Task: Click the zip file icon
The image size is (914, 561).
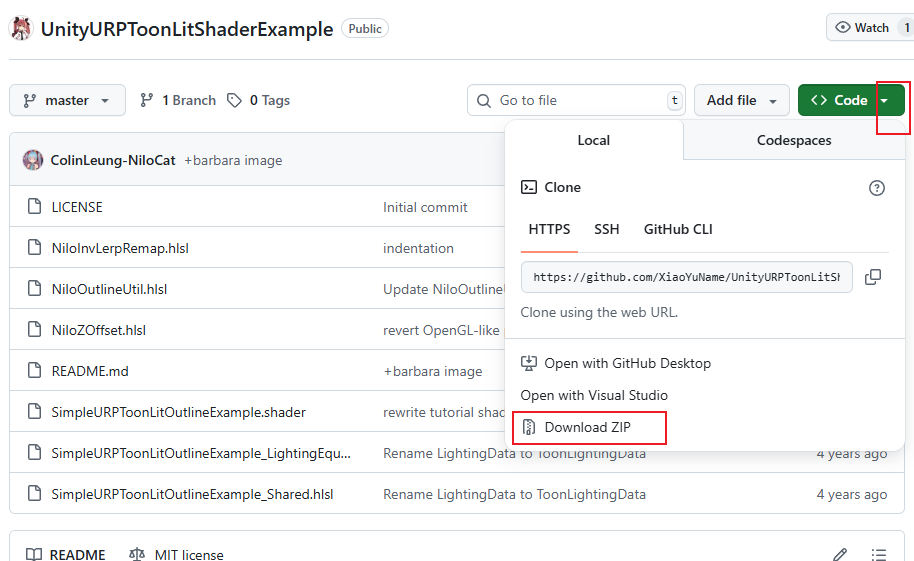Action: 529,427
